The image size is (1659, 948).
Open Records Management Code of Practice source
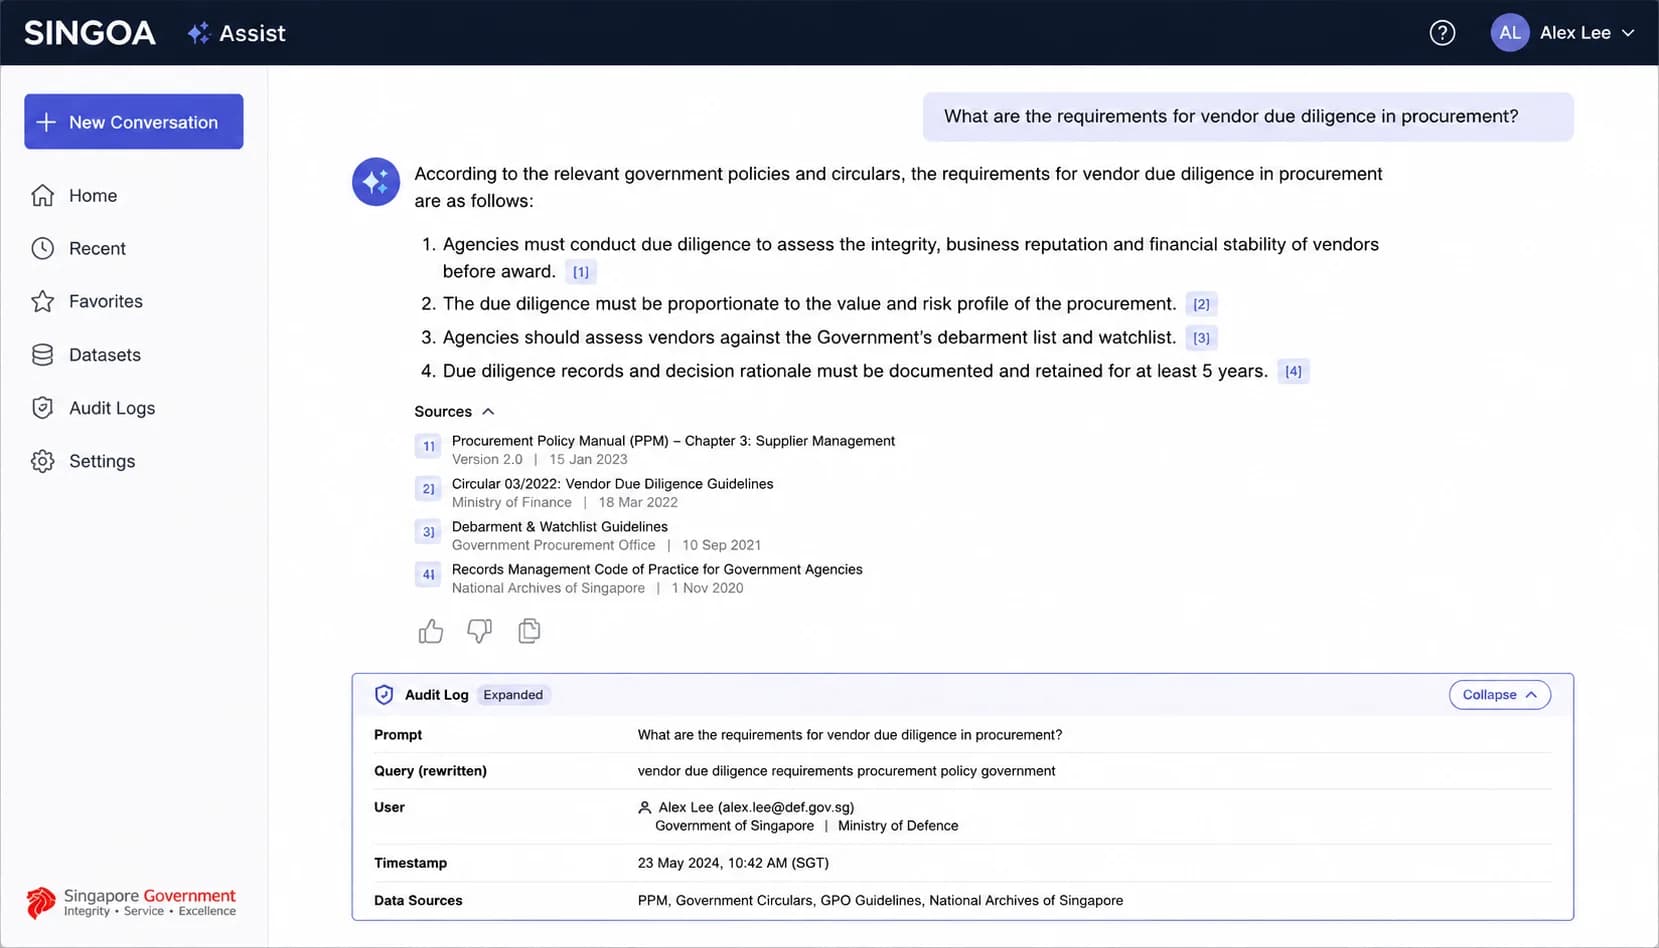[x=657, y=570]
